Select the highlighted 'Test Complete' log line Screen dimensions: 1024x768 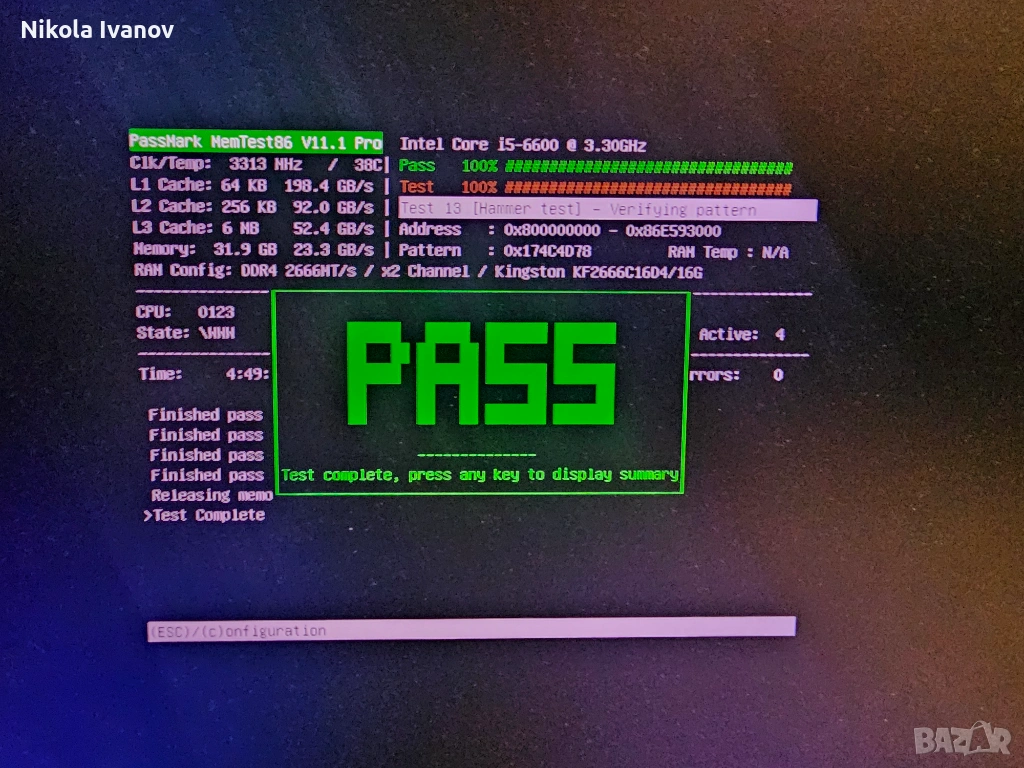(208, 515)
